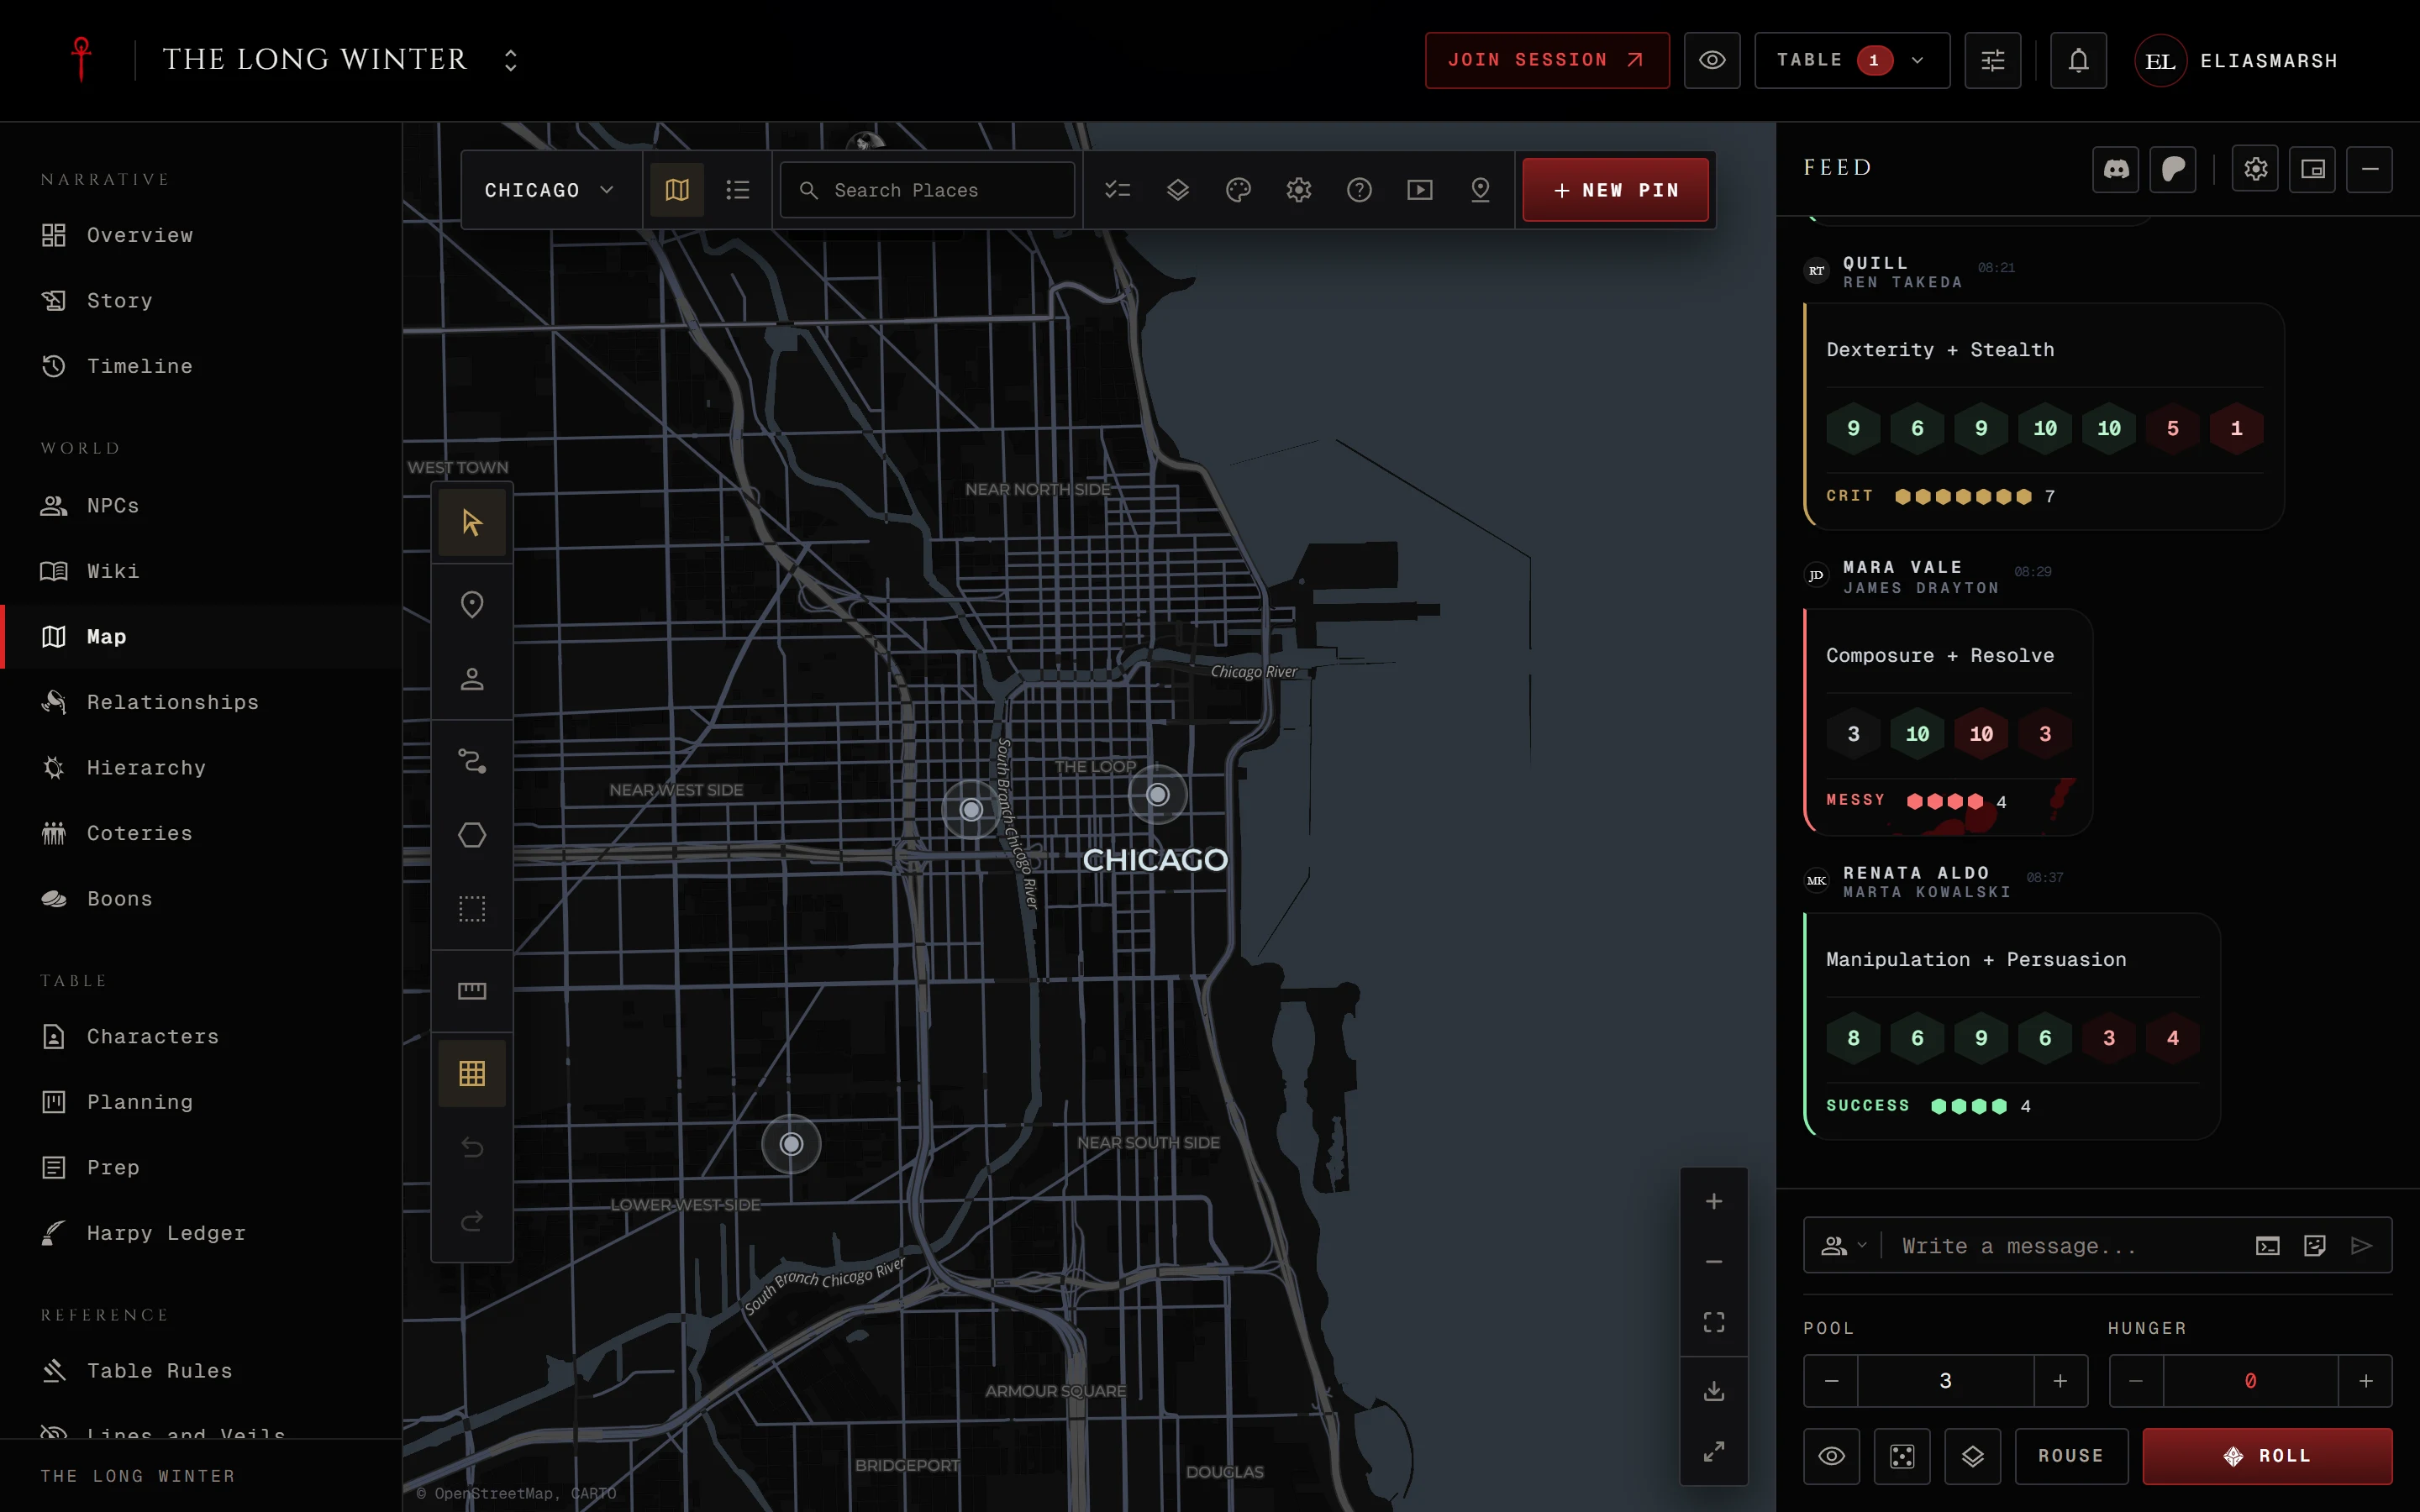The height and width of the screenshot is (1512, 2420).
Task: Download the map image
Action: (x=1714, y=1391)
